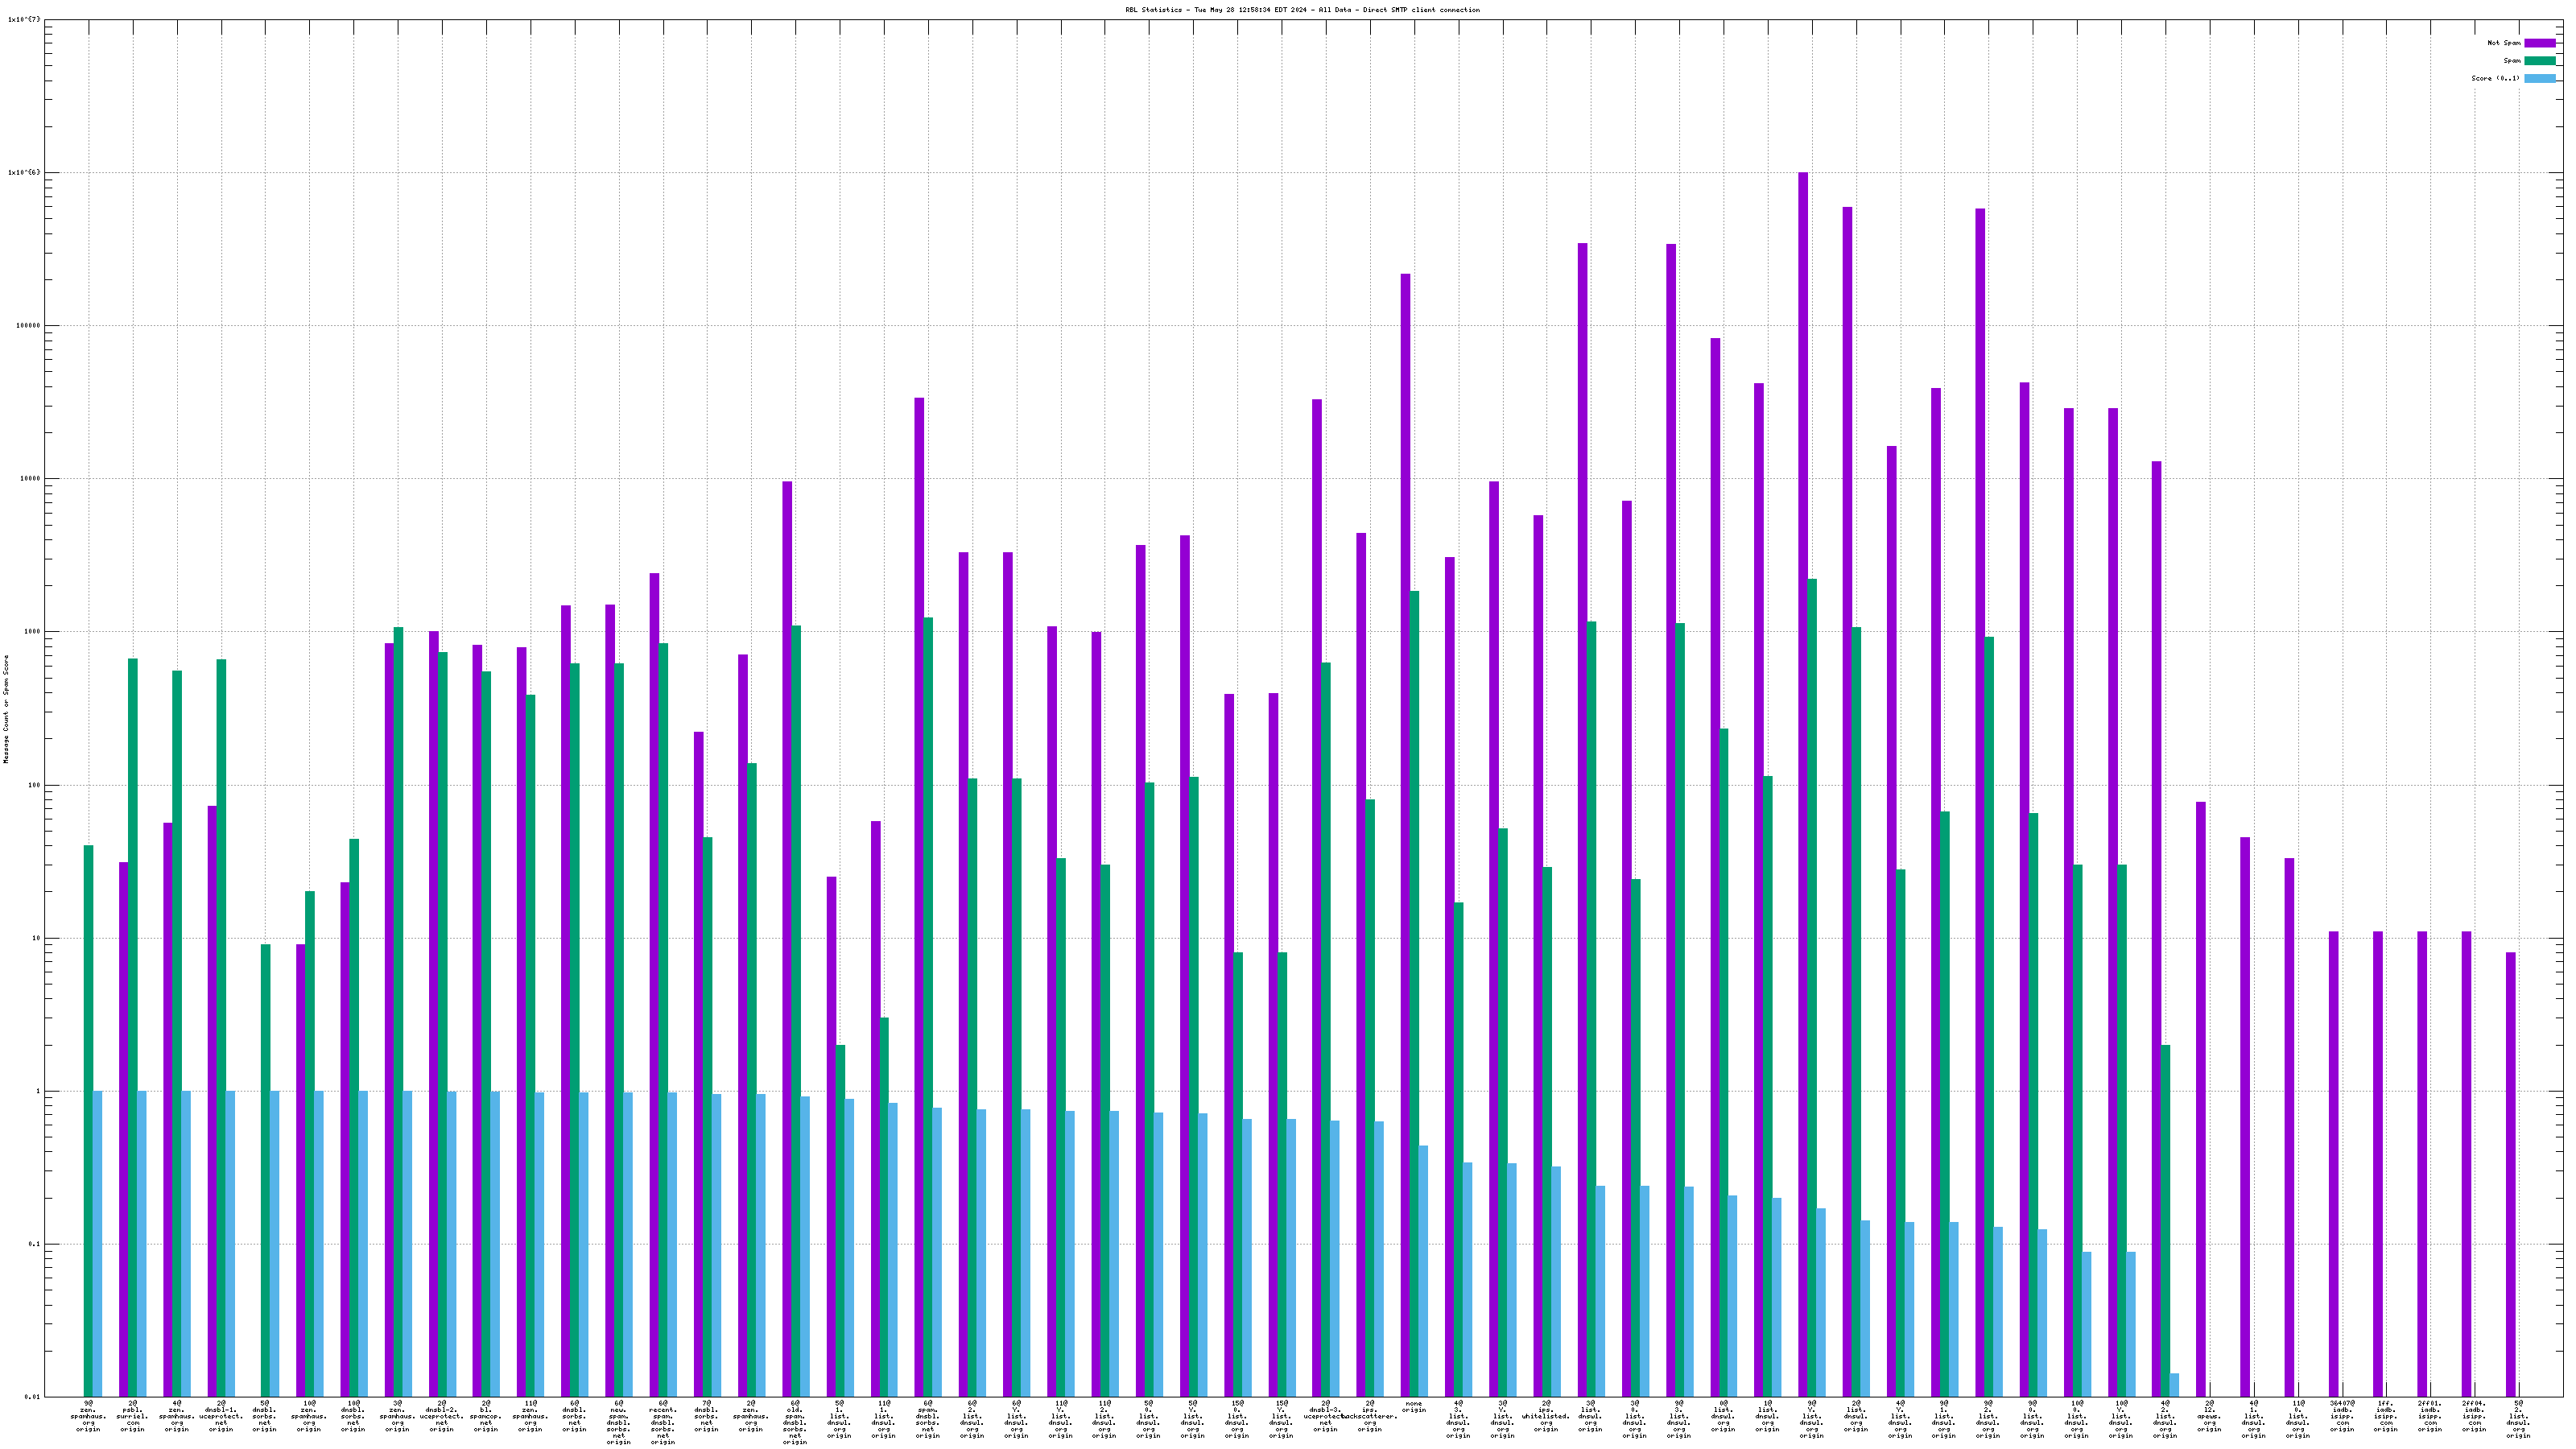
Task: Click the 'none origin' x-axis label
Action: [1413, 1407]
